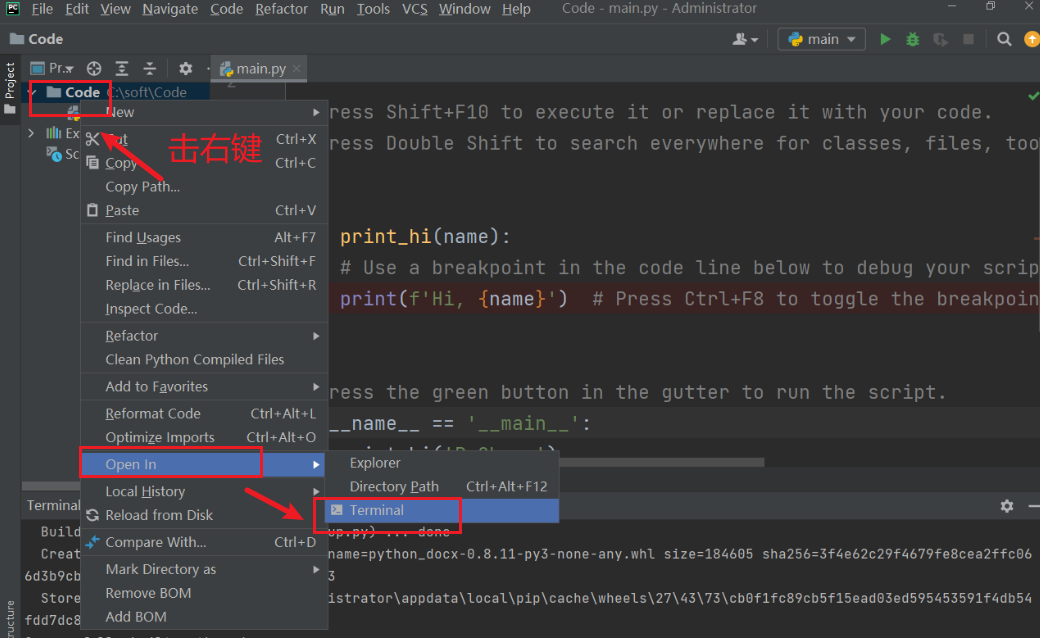Open the Project view selector dropdown
Viewport: 1040px width, 638px height.
52,68
